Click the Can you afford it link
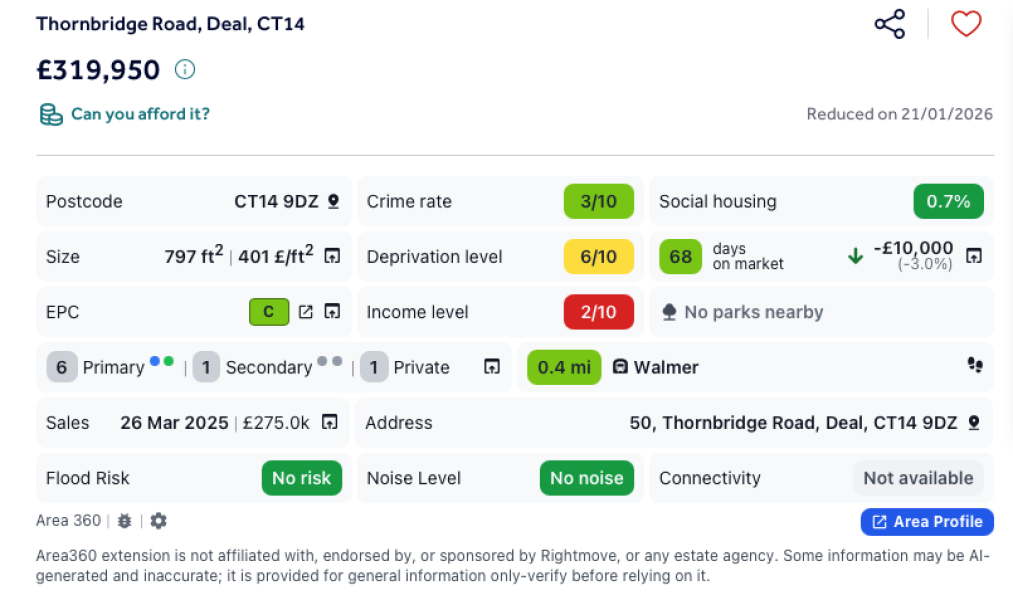 tap(138, 114)
